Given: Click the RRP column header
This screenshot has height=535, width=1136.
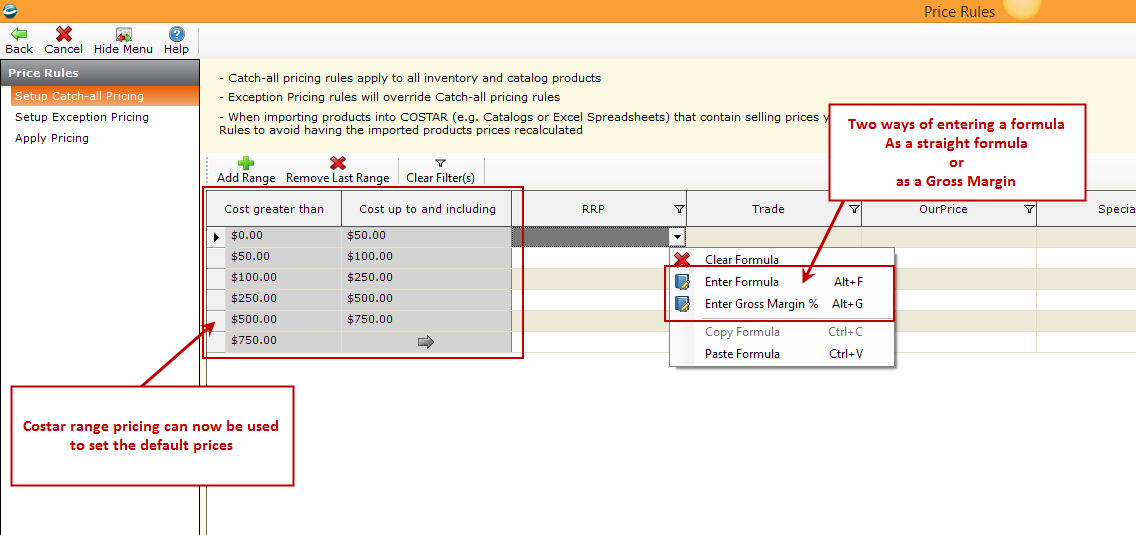Looking at the screenshot, I should click(x=599, y=209).
